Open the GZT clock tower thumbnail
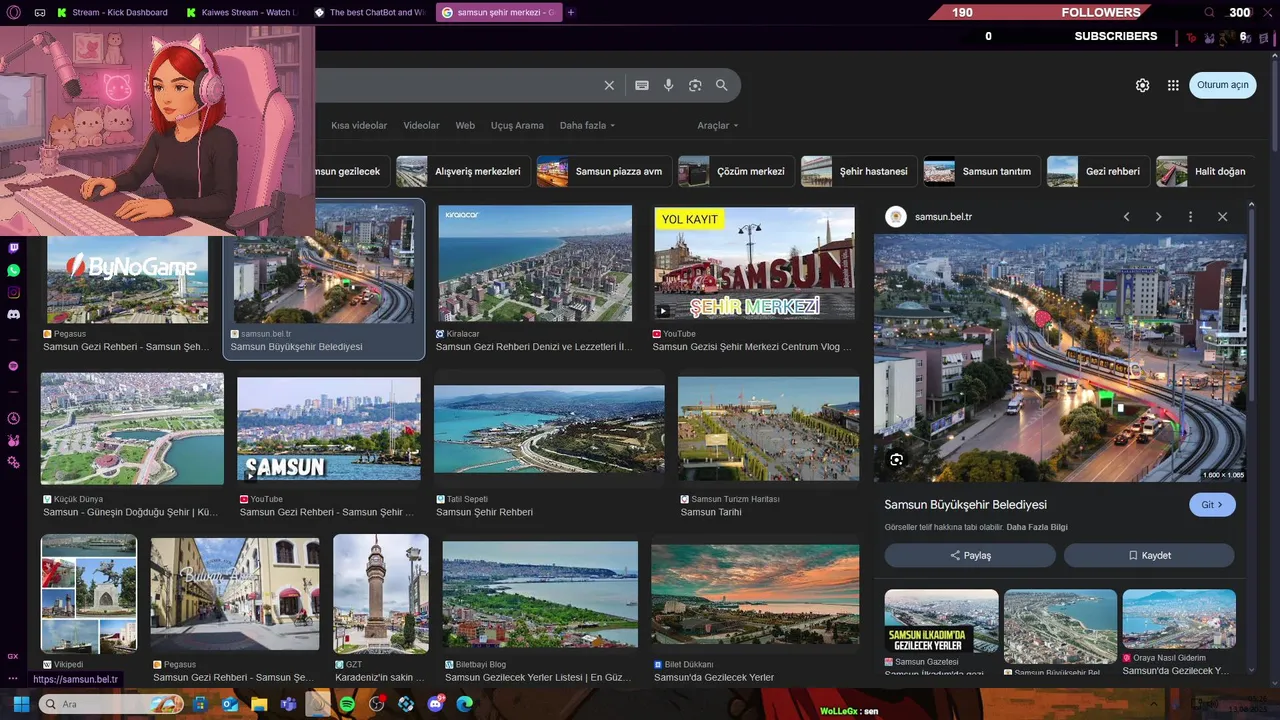Viewport: 1280px width, 720px height. coord(381,594)
